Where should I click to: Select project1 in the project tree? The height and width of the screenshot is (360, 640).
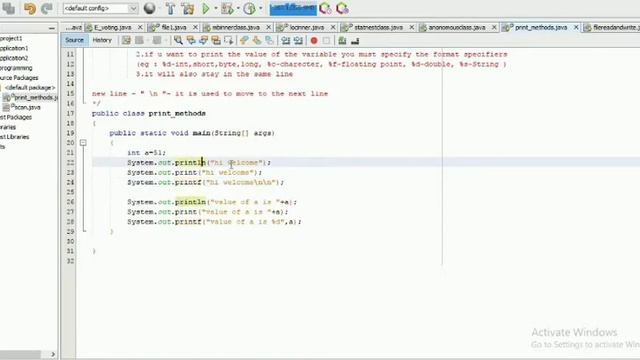coord(11,38)
